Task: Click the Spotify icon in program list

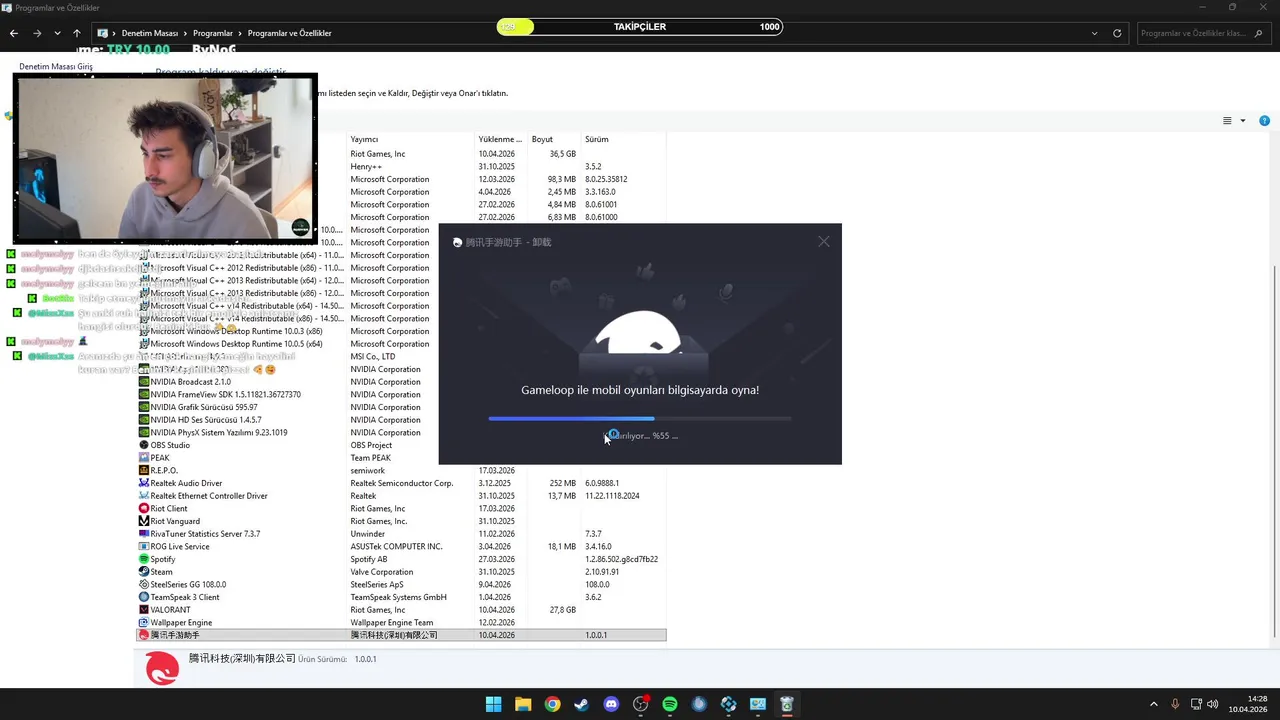Action: click(144, 559)
